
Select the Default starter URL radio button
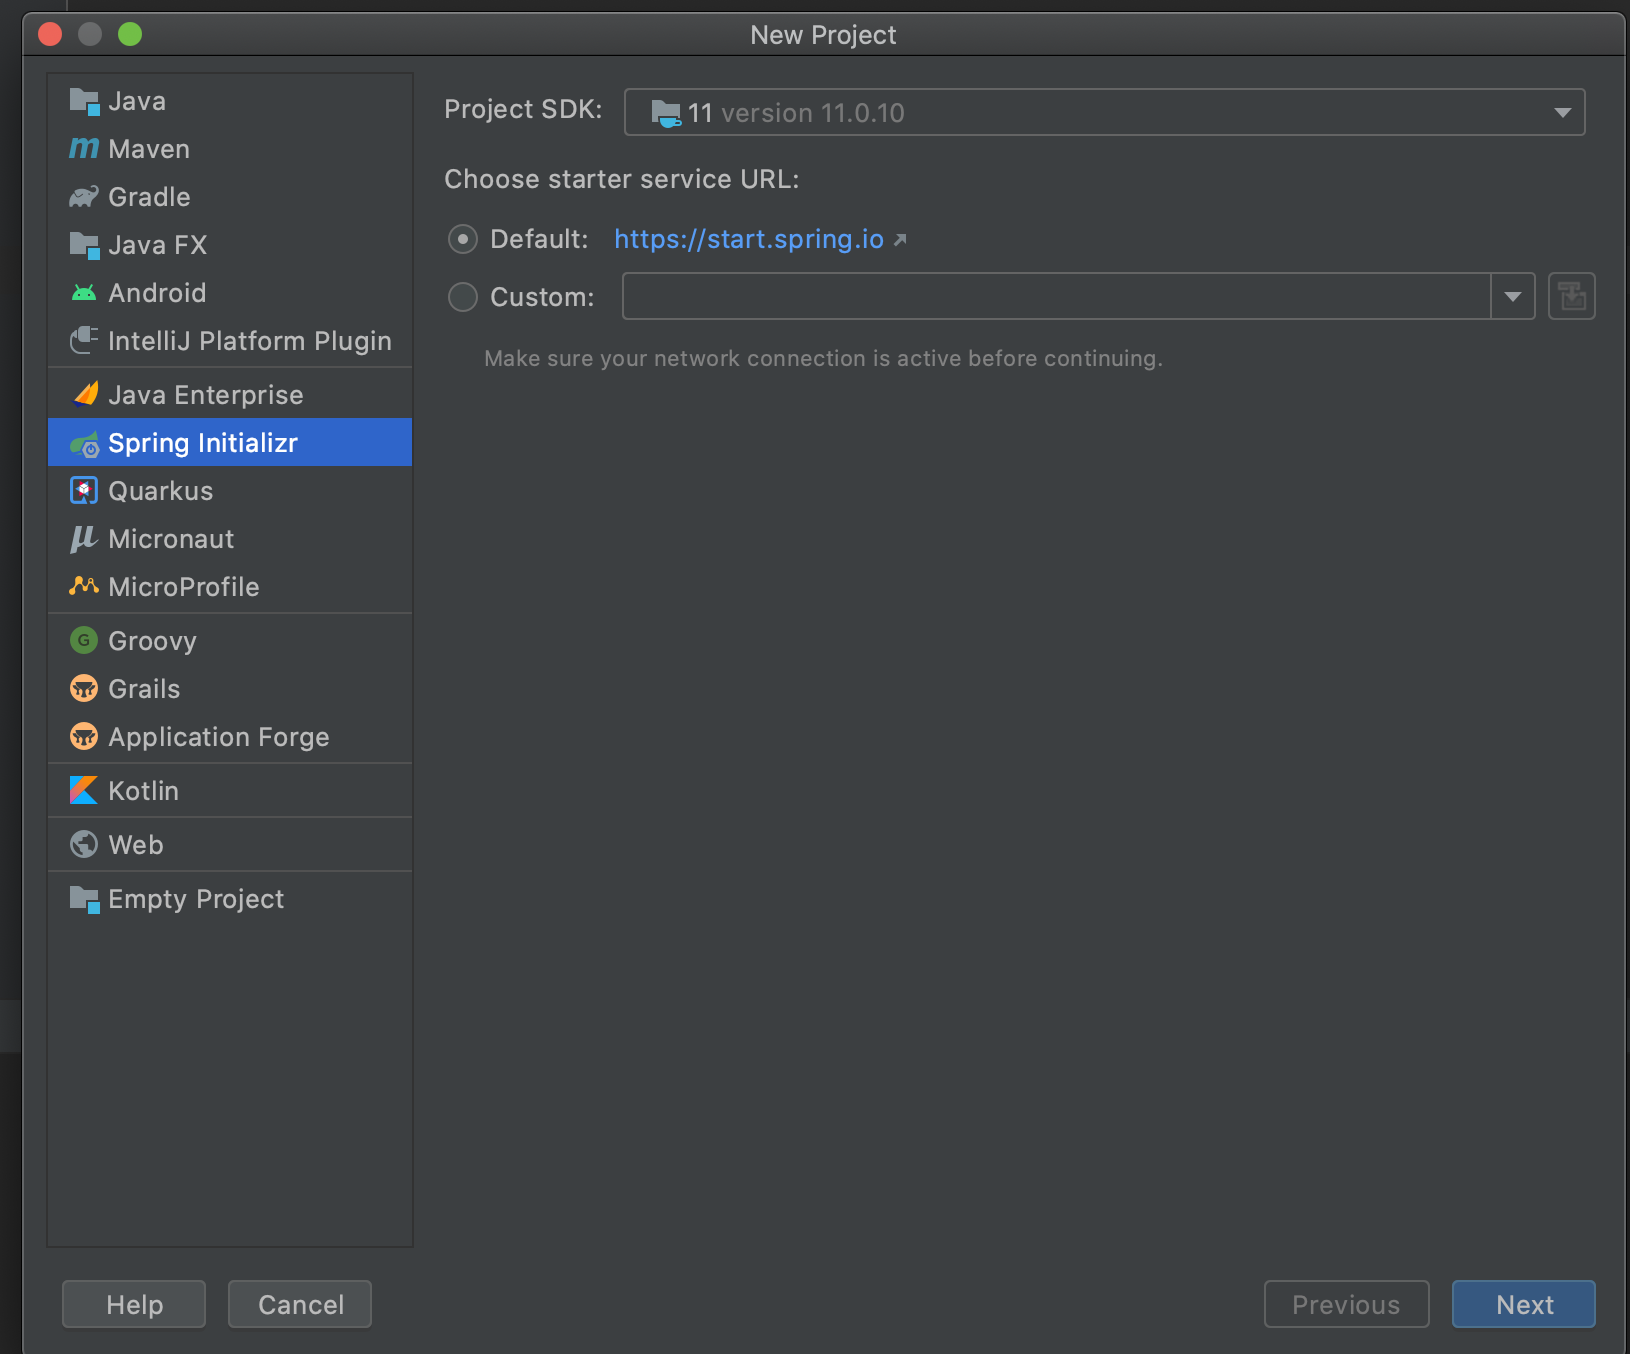click(462, 239)
